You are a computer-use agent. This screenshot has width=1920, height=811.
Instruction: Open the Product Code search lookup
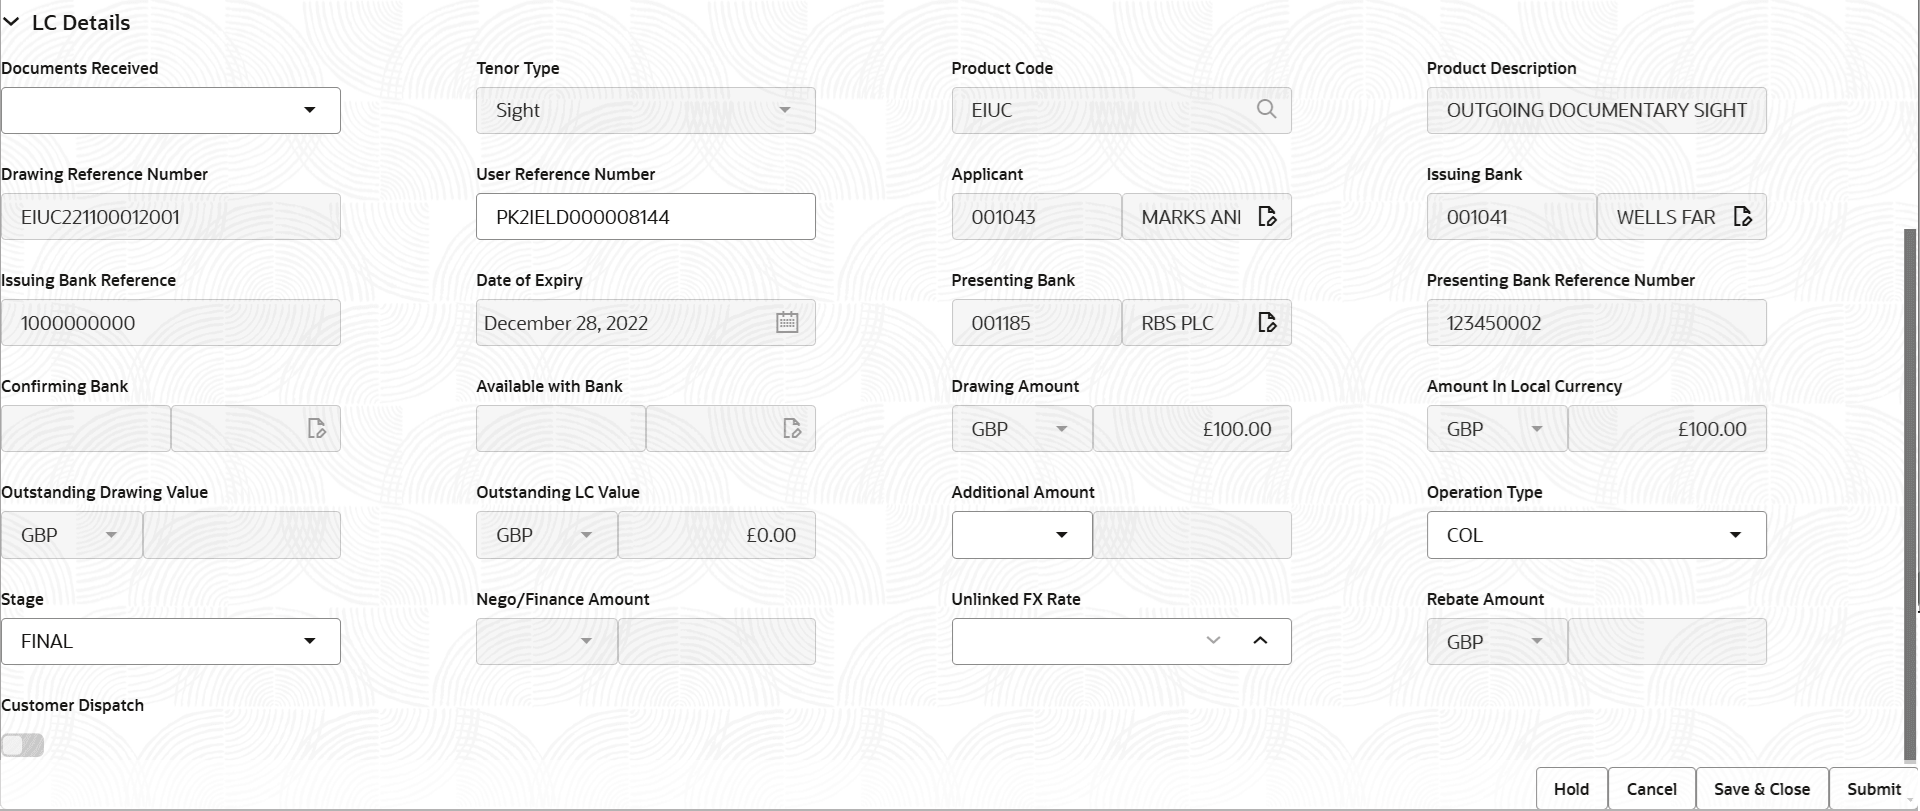click(1266, 110)
